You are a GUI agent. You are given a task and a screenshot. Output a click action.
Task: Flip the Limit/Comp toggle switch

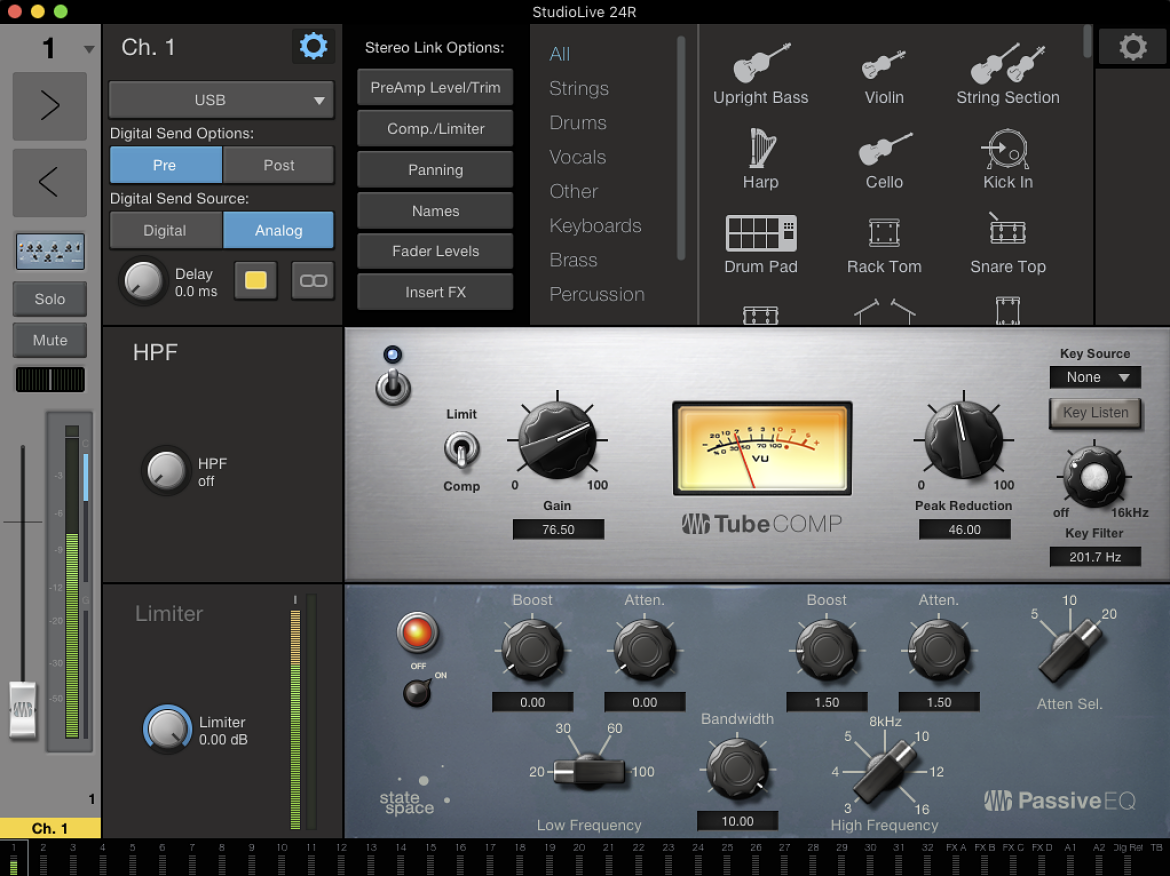pos(461,449)
